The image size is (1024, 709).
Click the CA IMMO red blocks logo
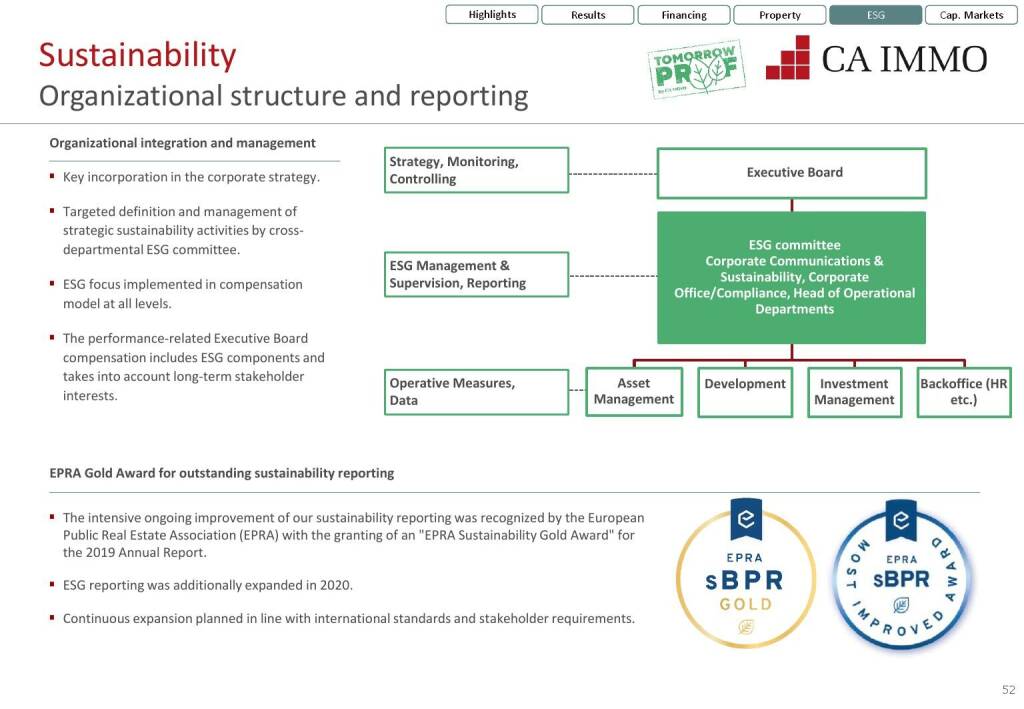[x=788, y=58]
